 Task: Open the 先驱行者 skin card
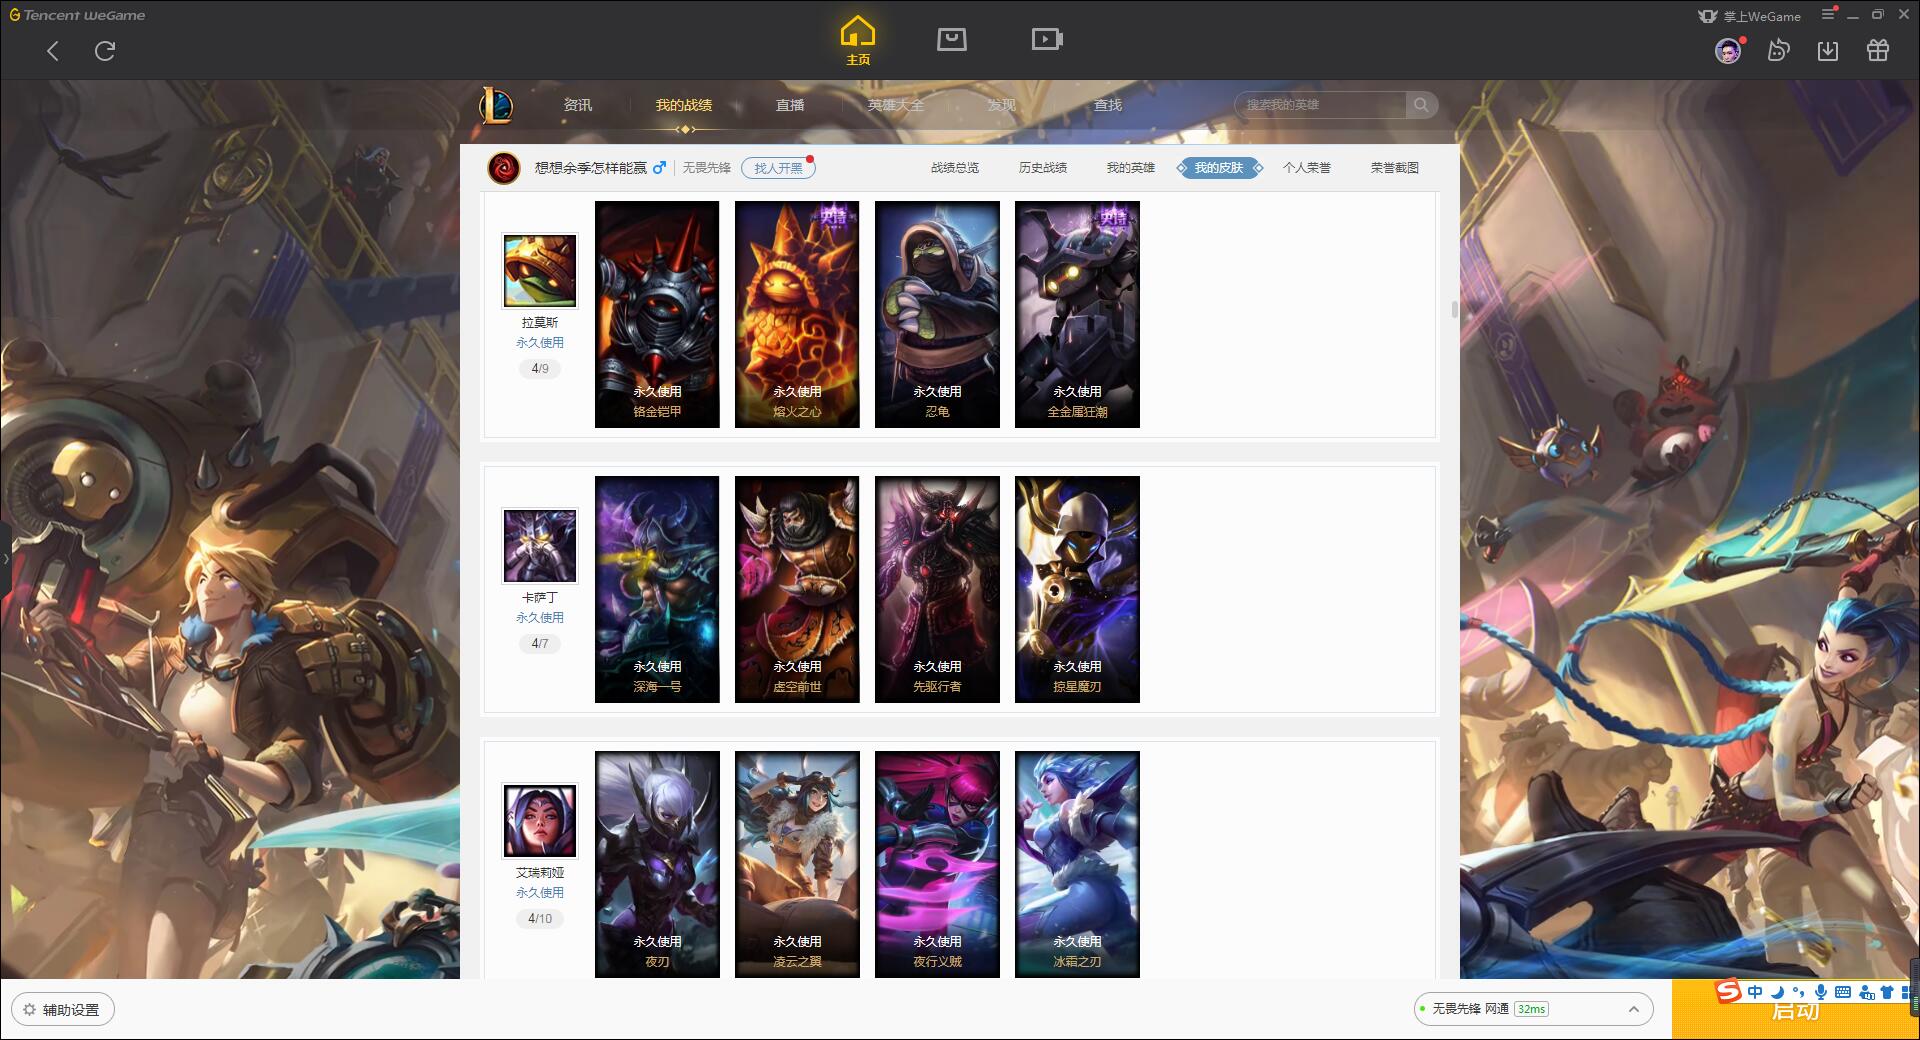click(937, 589)
